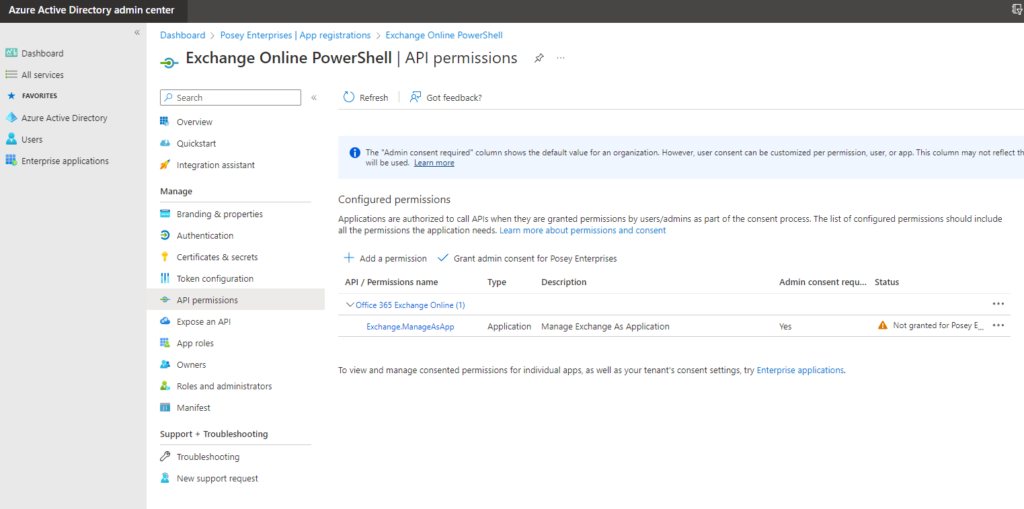Click the Dashboard breadcrumb
Viewport: 1024px width, 509px height.
point(182,35)
